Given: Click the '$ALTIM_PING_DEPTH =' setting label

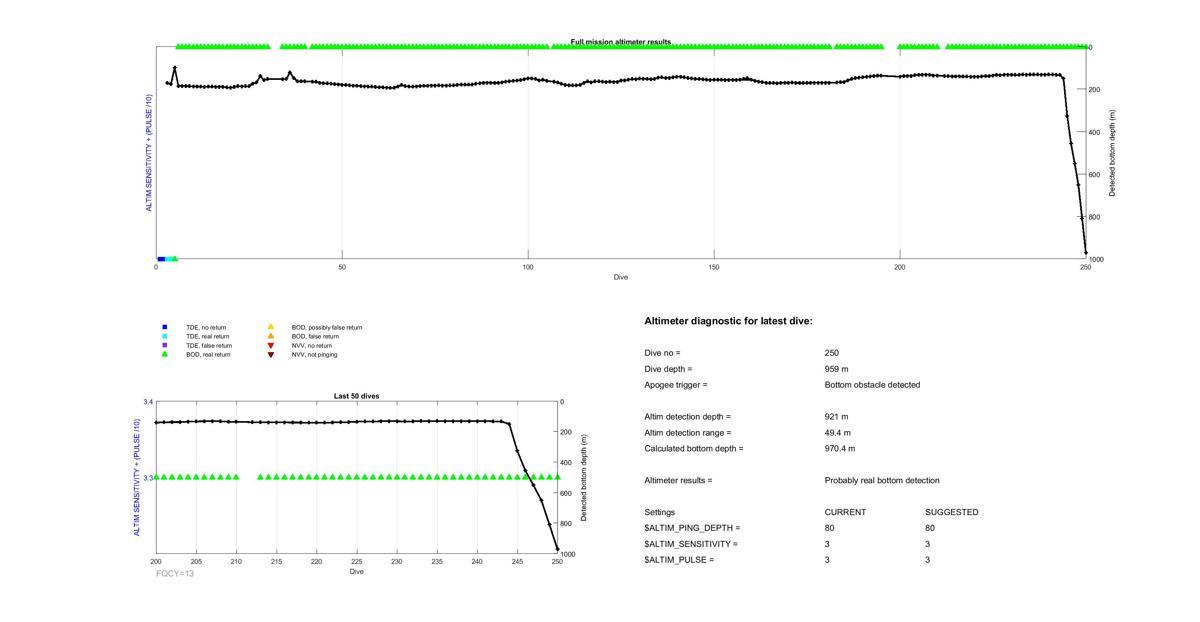Looking at the screenshot, I should pyautogui.click(x=692, y=528).
